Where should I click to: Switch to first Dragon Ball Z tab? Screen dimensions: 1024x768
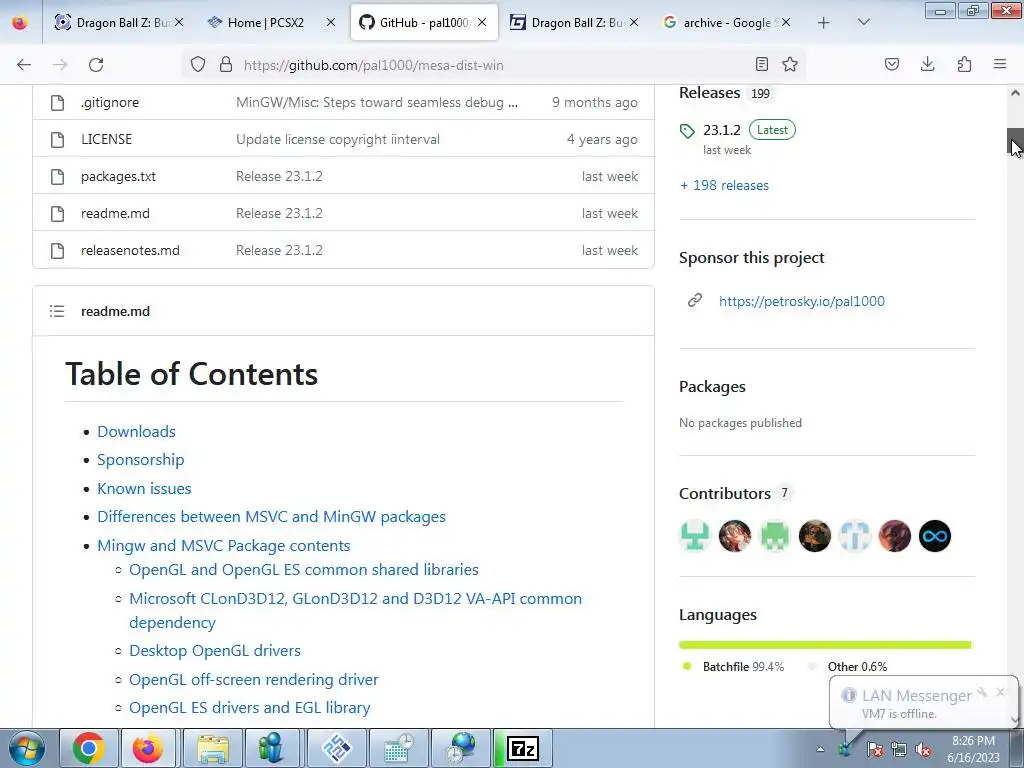coord(120,22)
